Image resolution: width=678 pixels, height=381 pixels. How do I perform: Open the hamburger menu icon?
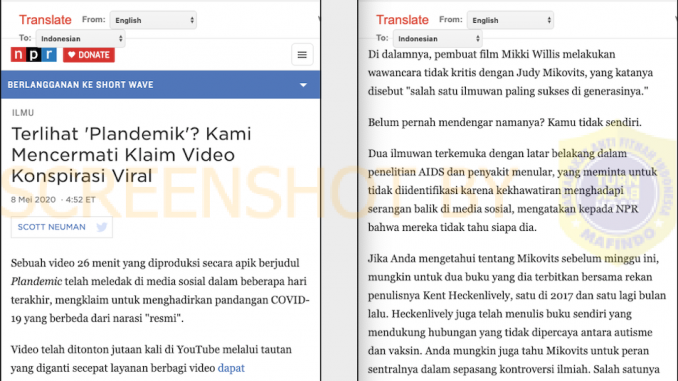pos(302,55)
